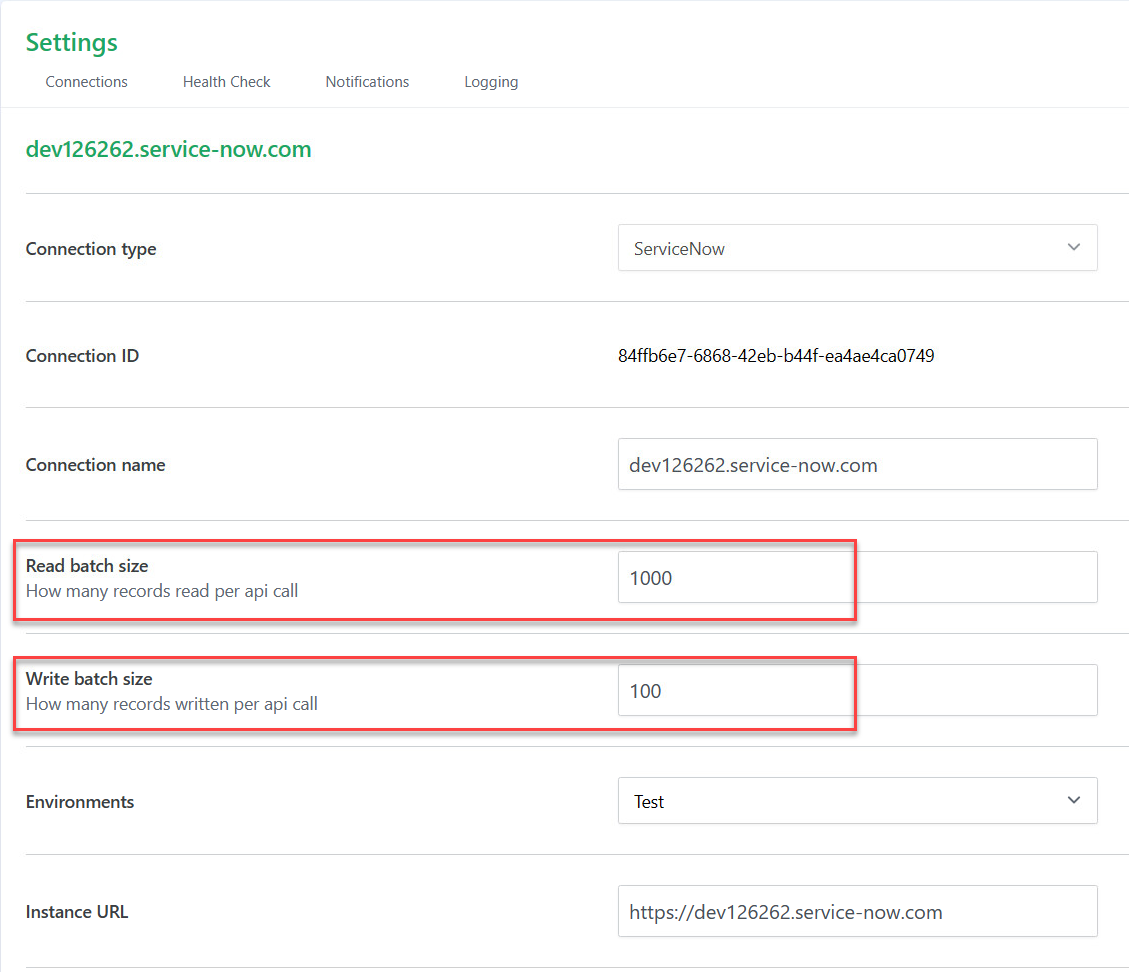Click the Connection name input field
The height and width of the screenshot is (972, 1129).
click(858, 464)
